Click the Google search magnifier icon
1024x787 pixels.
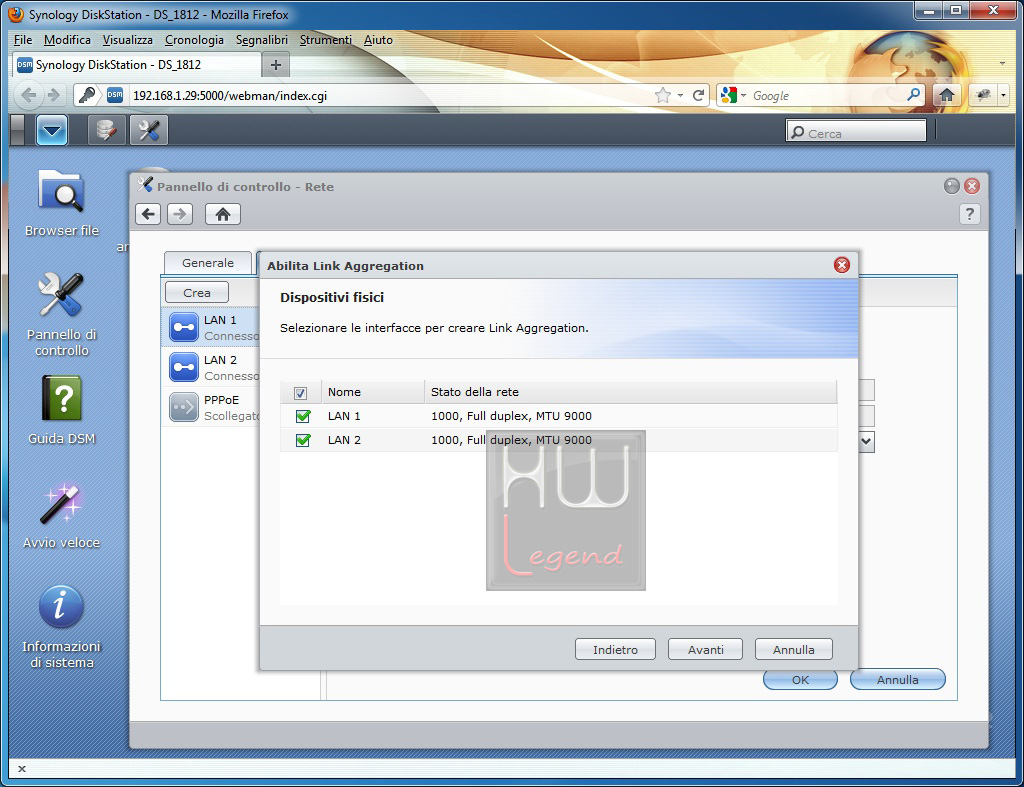(x=914, y=95)
